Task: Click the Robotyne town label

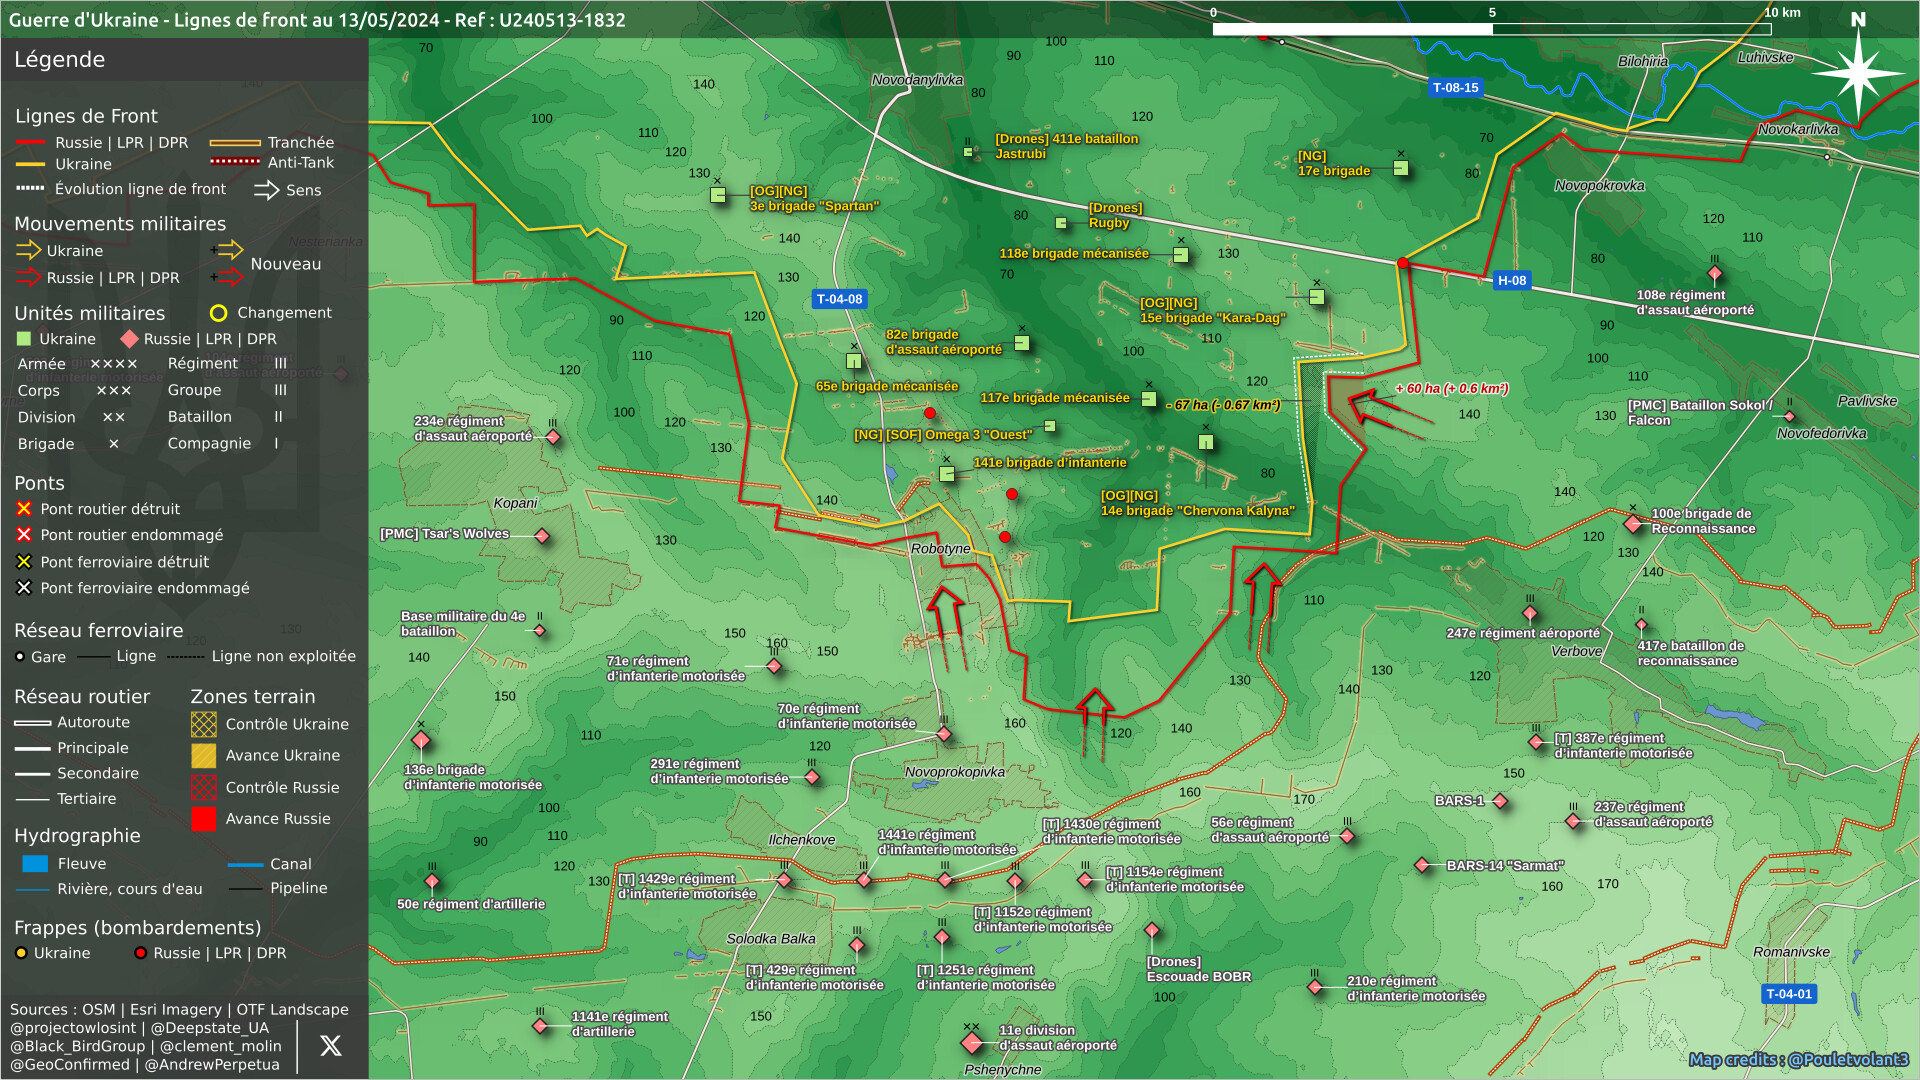Action: [x=940, y=549]
